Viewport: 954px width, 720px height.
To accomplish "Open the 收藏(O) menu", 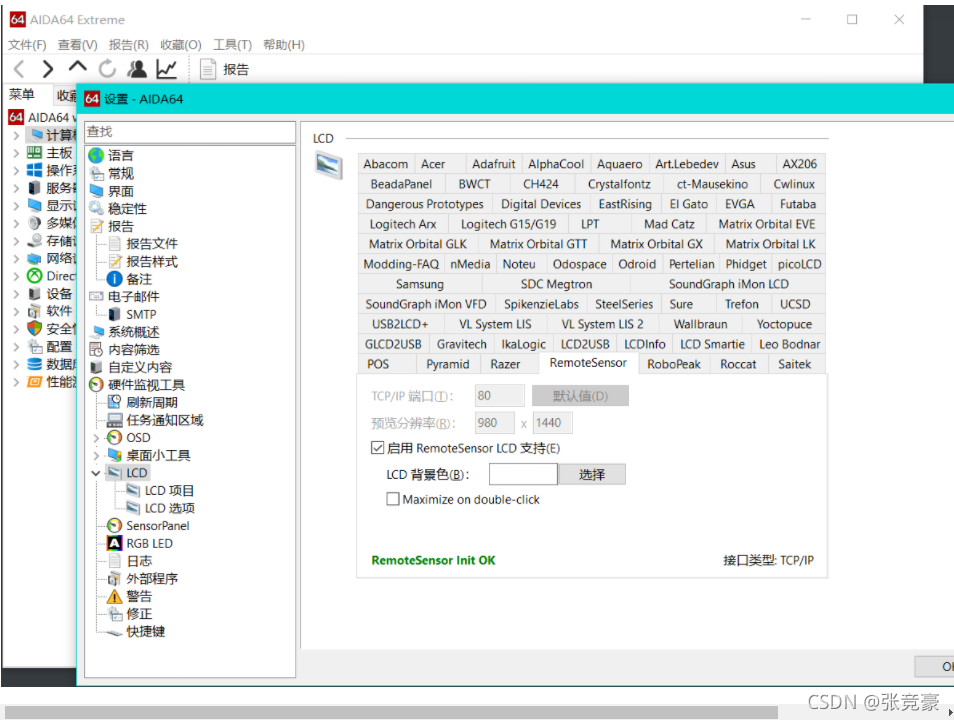I will click(x=181, y=44).
